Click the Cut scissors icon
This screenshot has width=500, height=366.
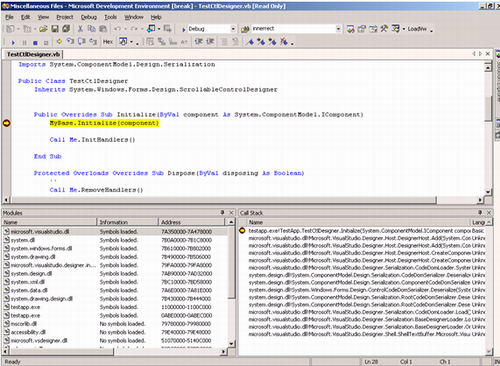coord(80,29)
